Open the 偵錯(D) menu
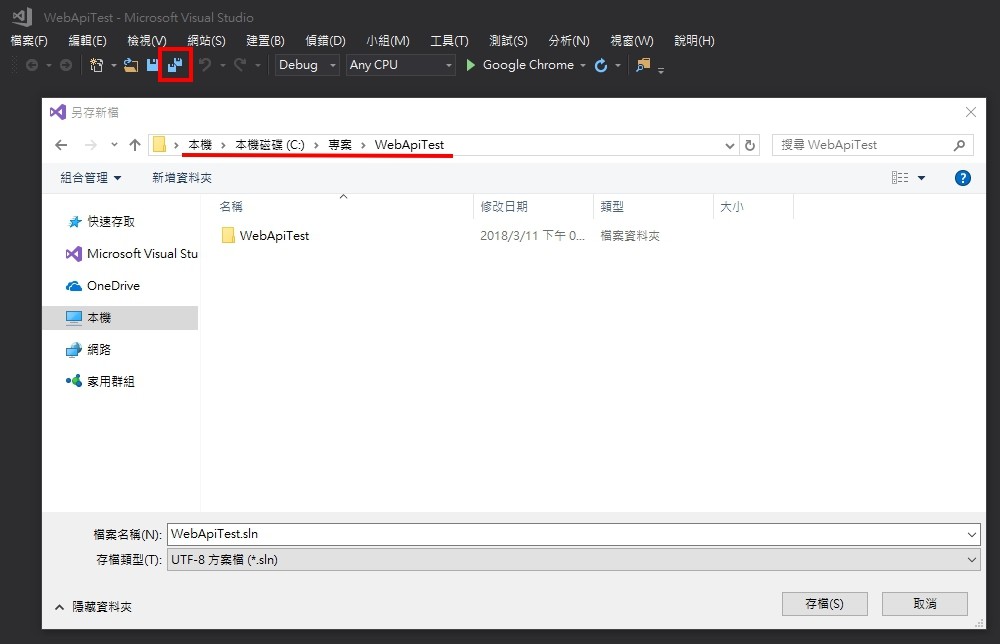Image resolution: width=1000 pixels, height=644 pixels. [x=325, y=41]
